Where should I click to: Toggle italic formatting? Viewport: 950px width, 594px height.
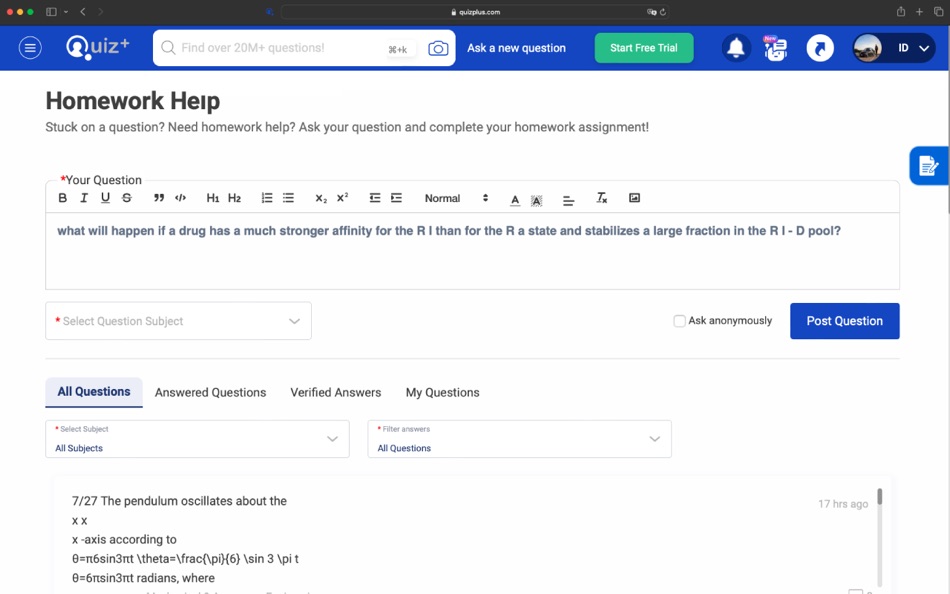[x=84, y=198]
